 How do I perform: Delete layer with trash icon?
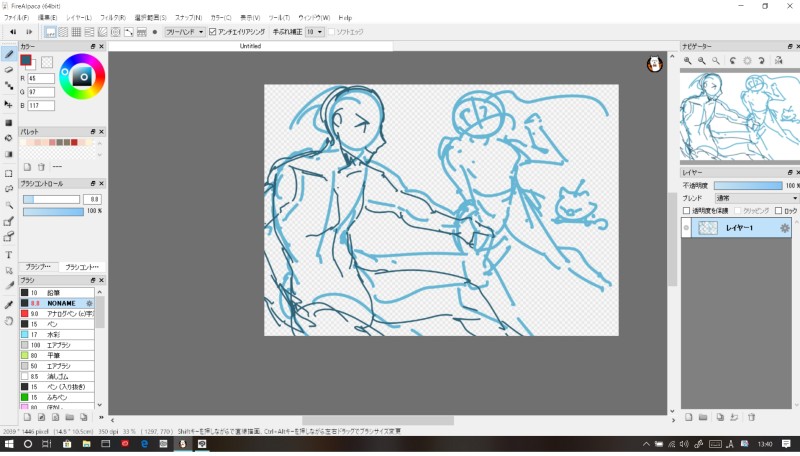pyautogui.click(x=751, y=417)
